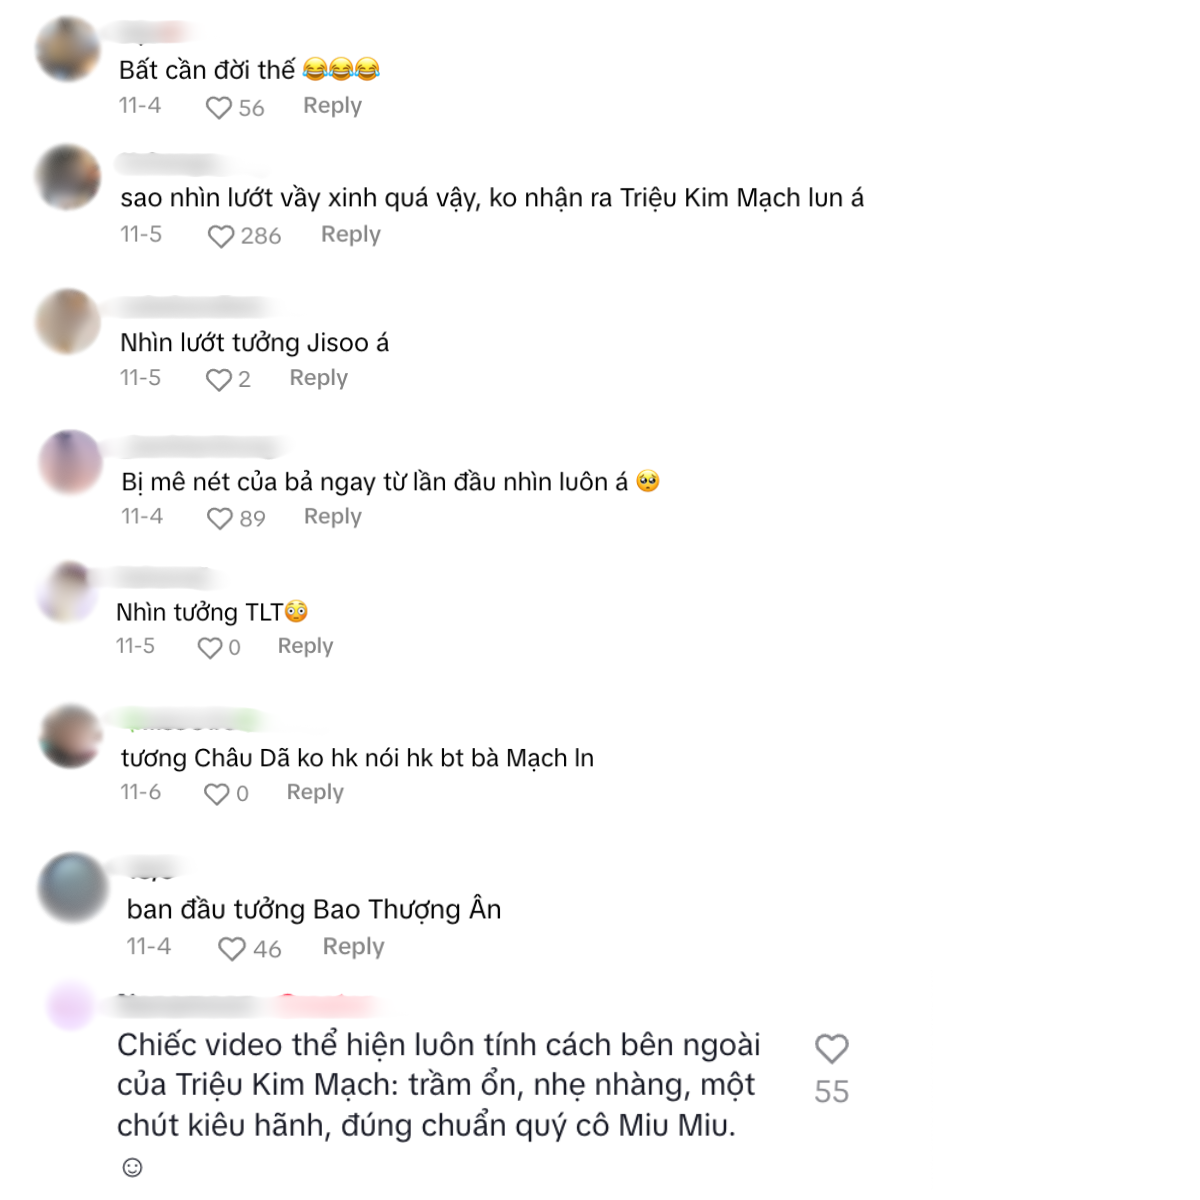Image resolution: width=1200 pixels, height=1200 pixels.
Task: Open profile picture beside Jisoo comment
Action: (x=68, y=321)
